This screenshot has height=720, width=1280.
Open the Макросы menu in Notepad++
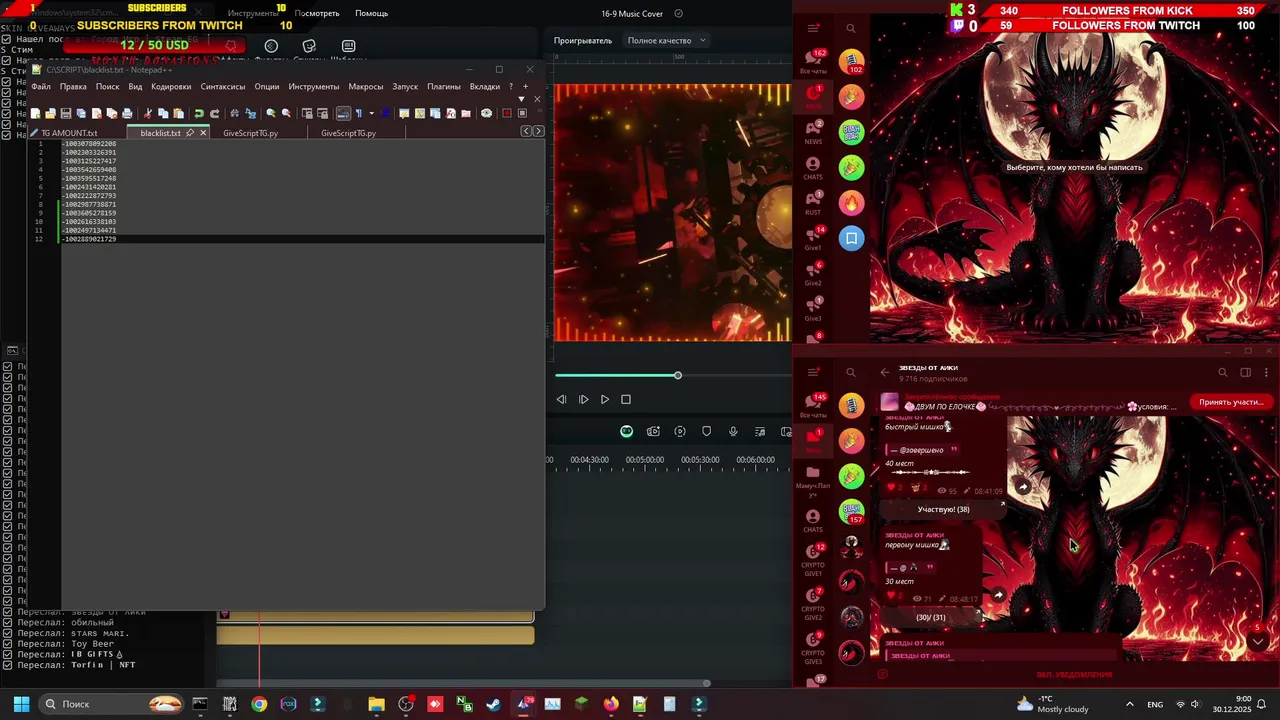366,87
